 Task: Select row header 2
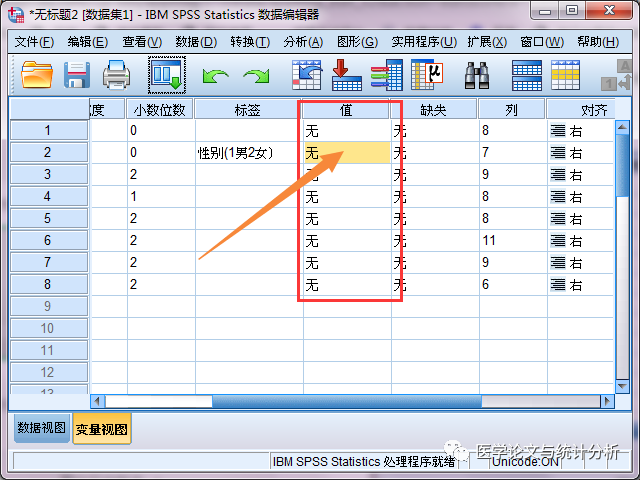49,153
